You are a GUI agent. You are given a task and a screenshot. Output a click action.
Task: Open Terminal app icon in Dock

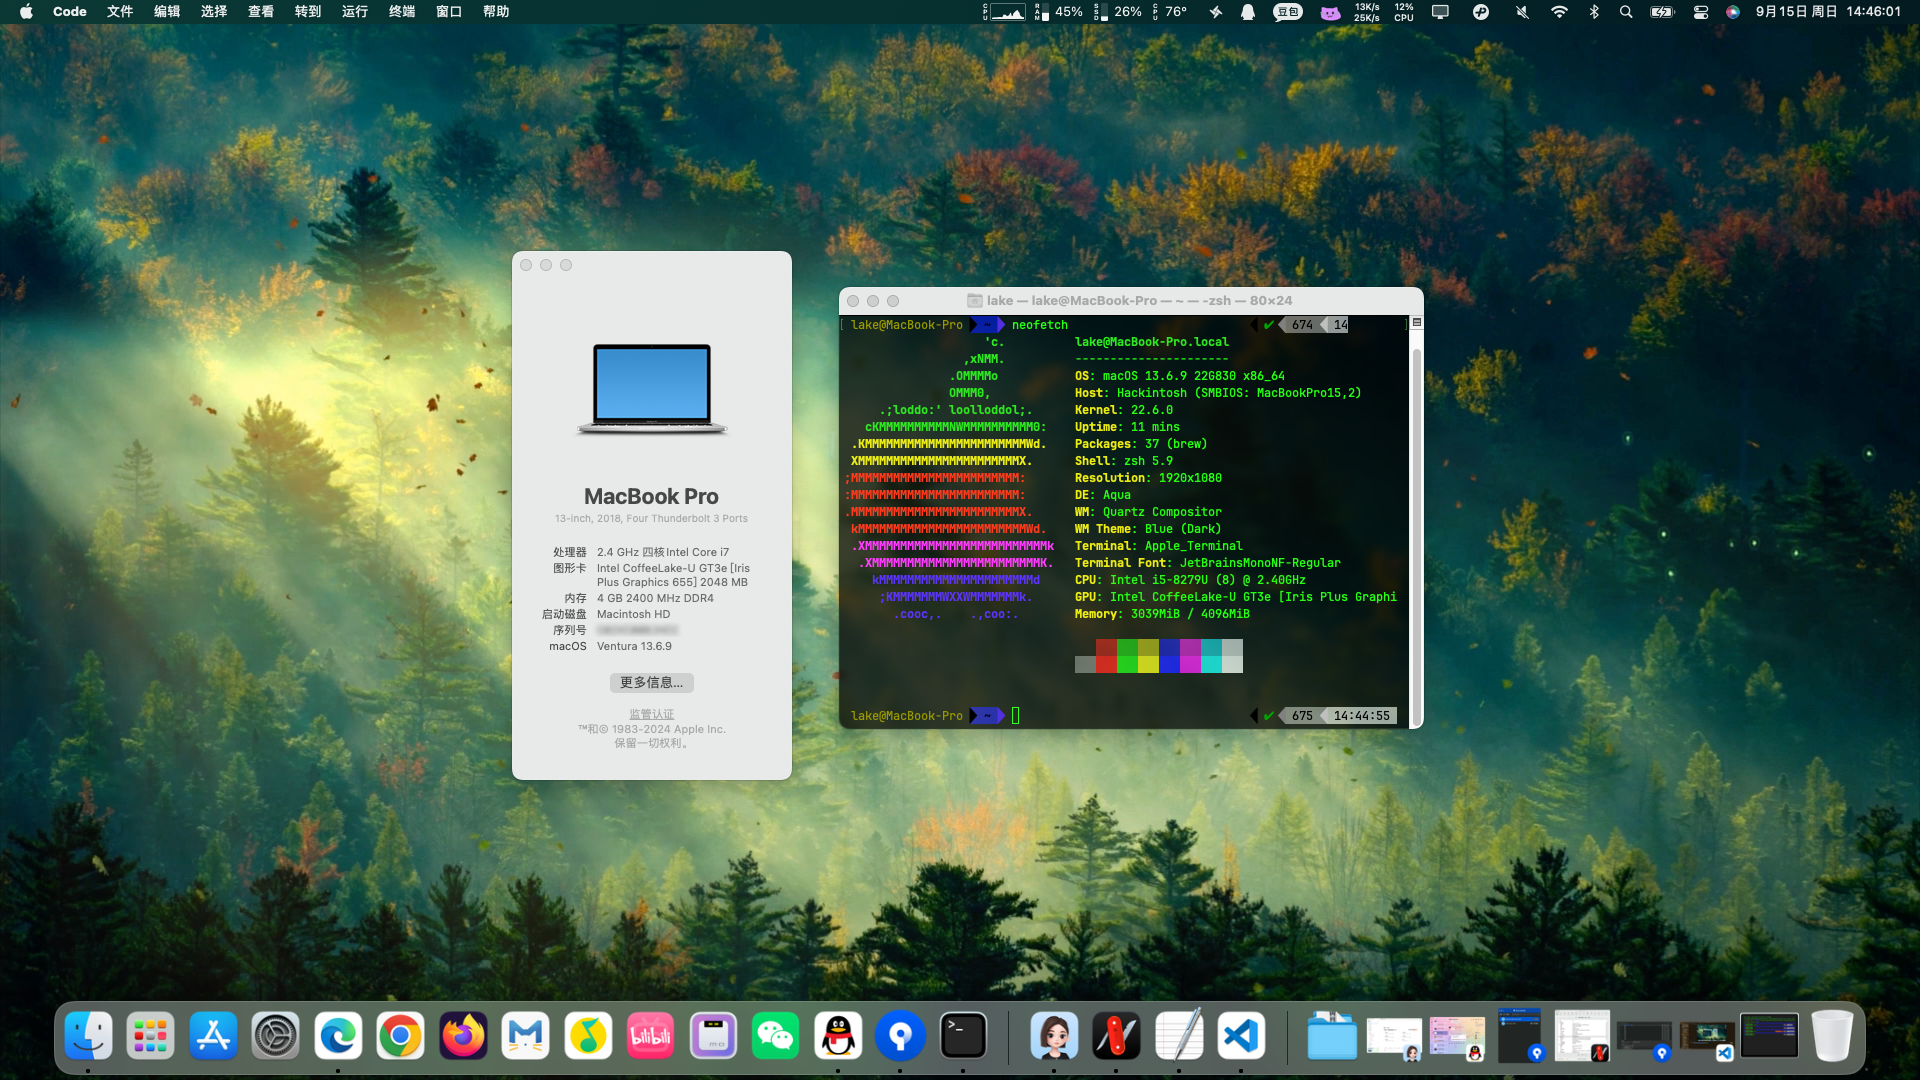[x=963, y=1037]
